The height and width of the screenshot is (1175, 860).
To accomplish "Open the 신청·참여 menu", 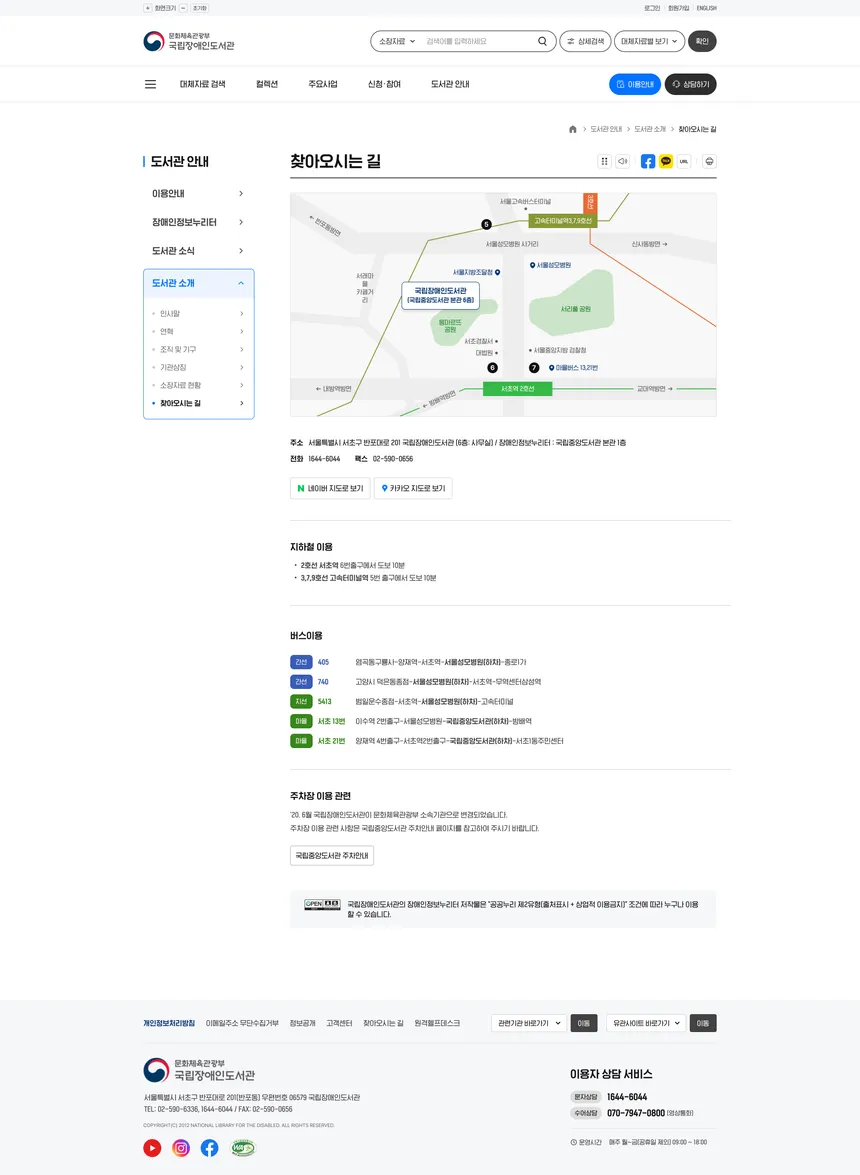I will click(x=384, y=85).
